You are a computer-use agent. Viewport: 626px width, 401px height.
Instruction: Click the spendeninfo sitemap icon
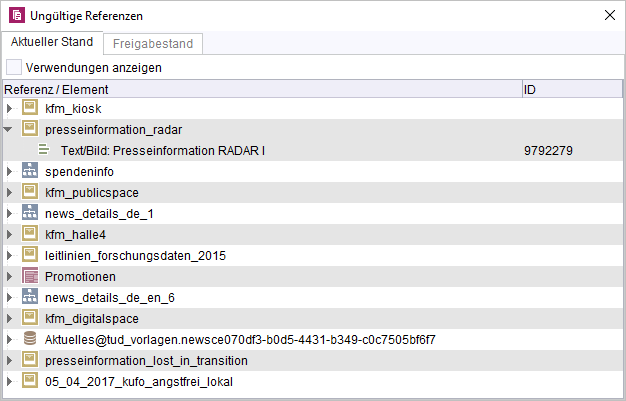[x=30, y=171]
